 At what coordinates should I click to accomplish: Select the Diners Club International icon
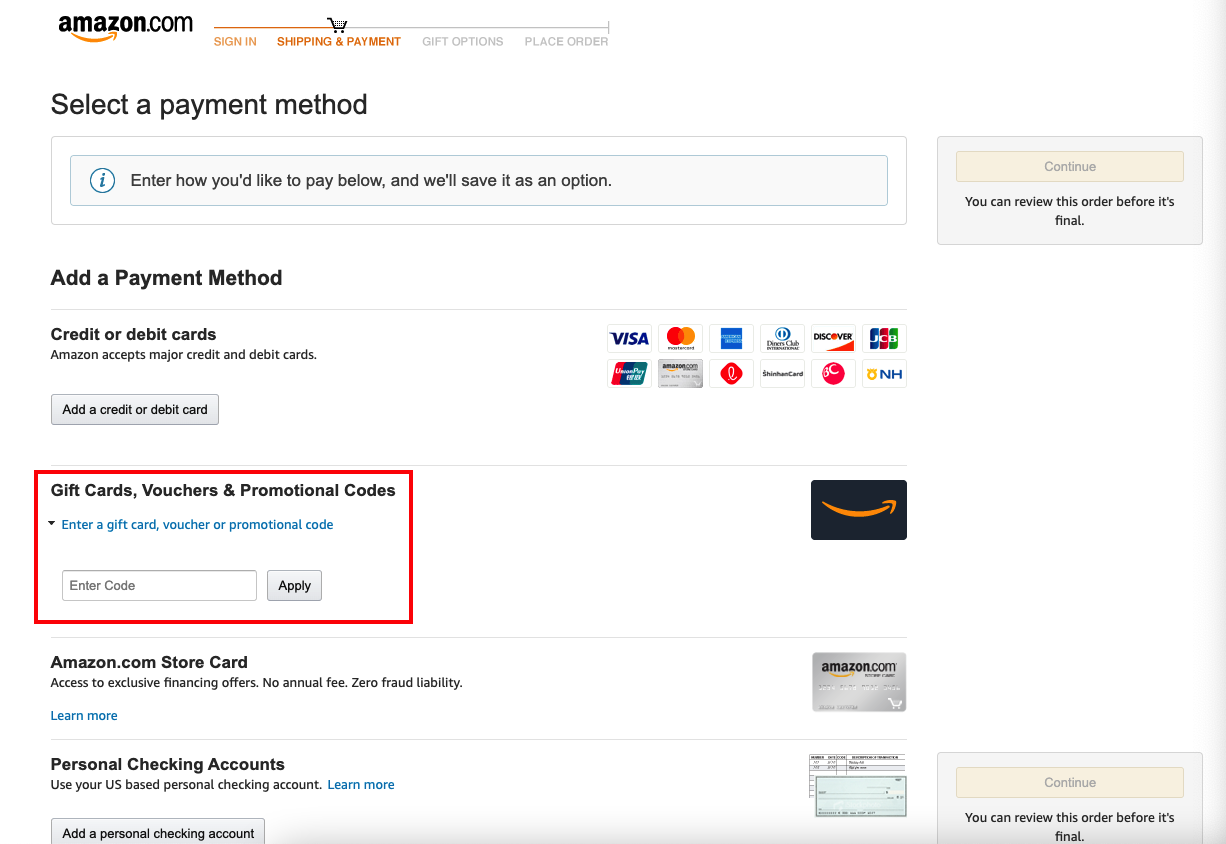tap(782, 338)
